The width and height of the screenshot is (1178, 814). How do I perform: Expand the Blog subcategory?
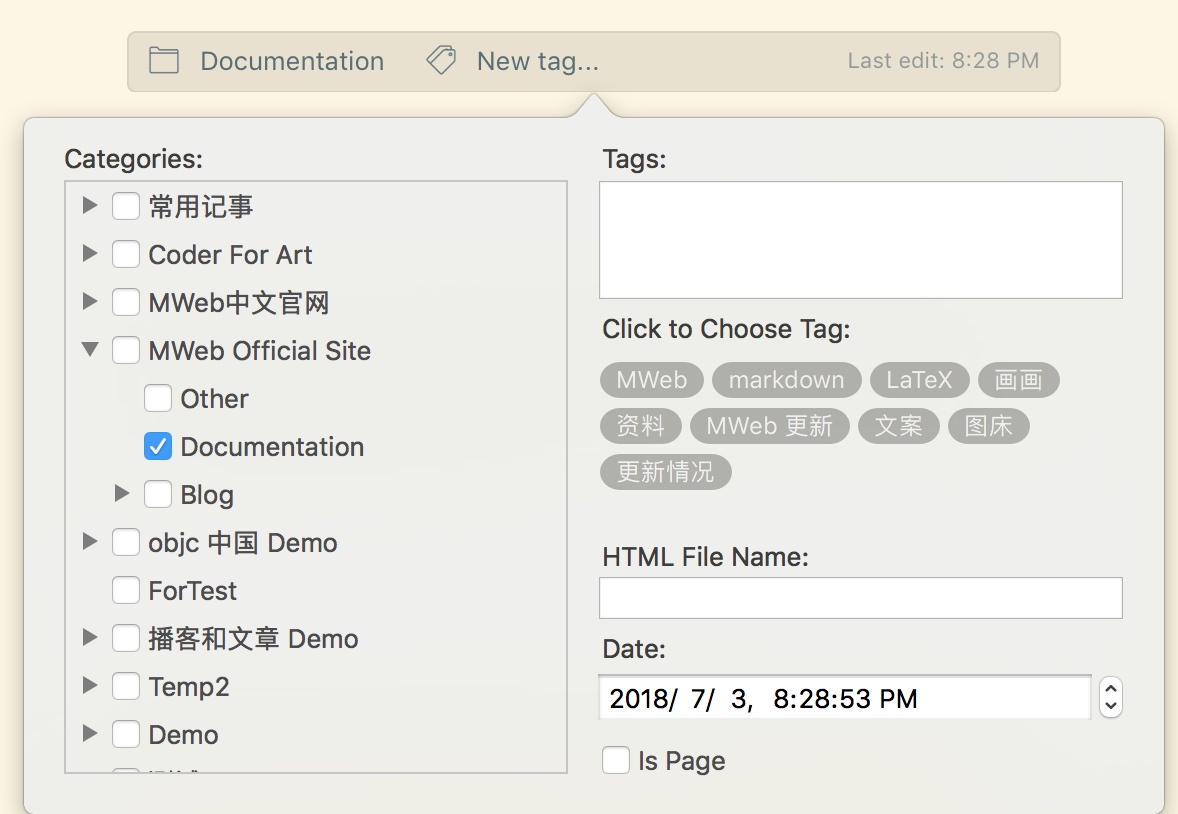point(122,493)
